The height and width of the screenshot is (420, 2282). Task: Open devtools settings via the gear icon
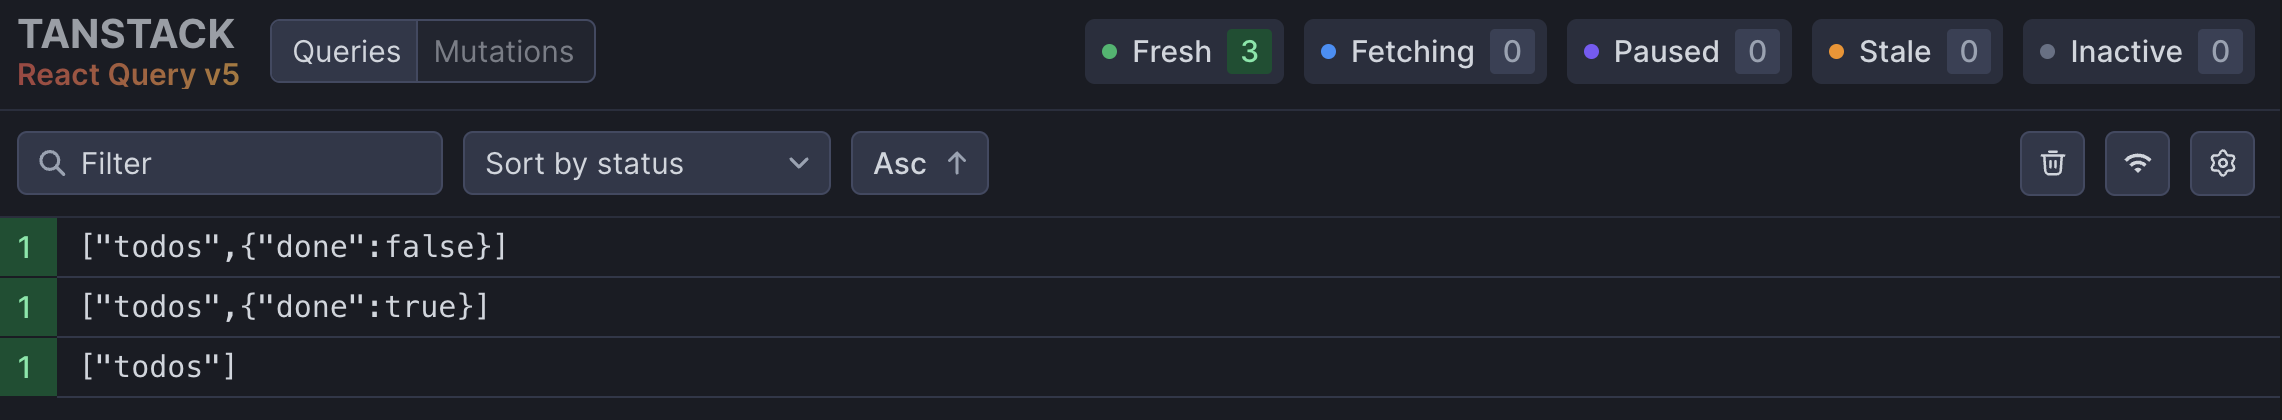click(2222, 163)
